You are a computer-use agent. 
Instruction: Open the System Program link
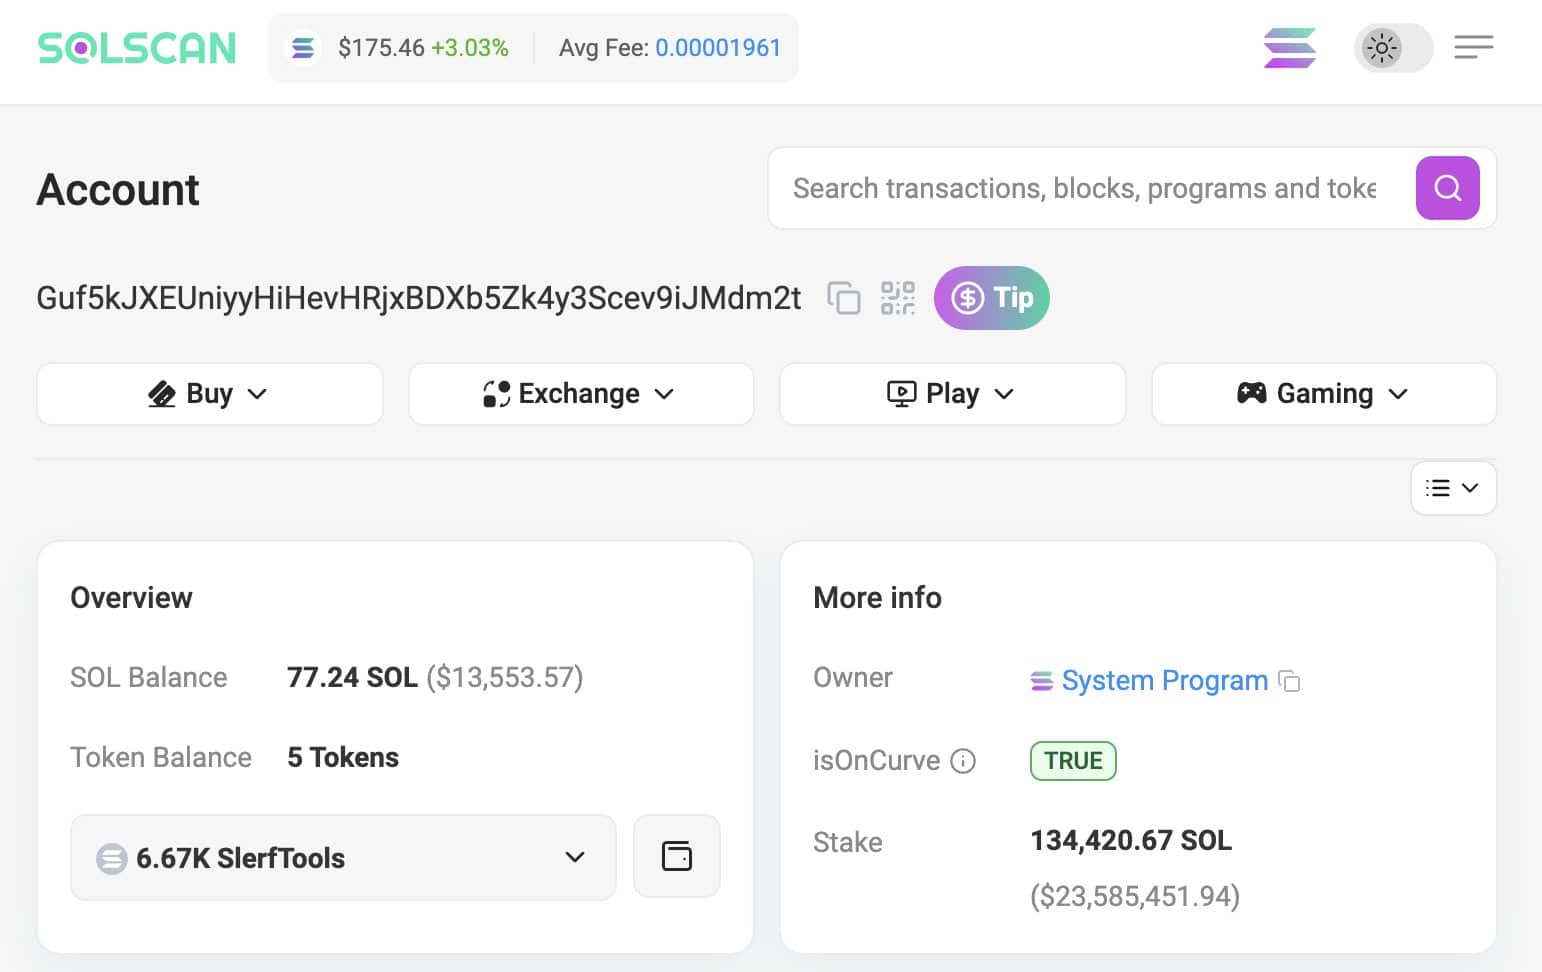[1164, 681]
